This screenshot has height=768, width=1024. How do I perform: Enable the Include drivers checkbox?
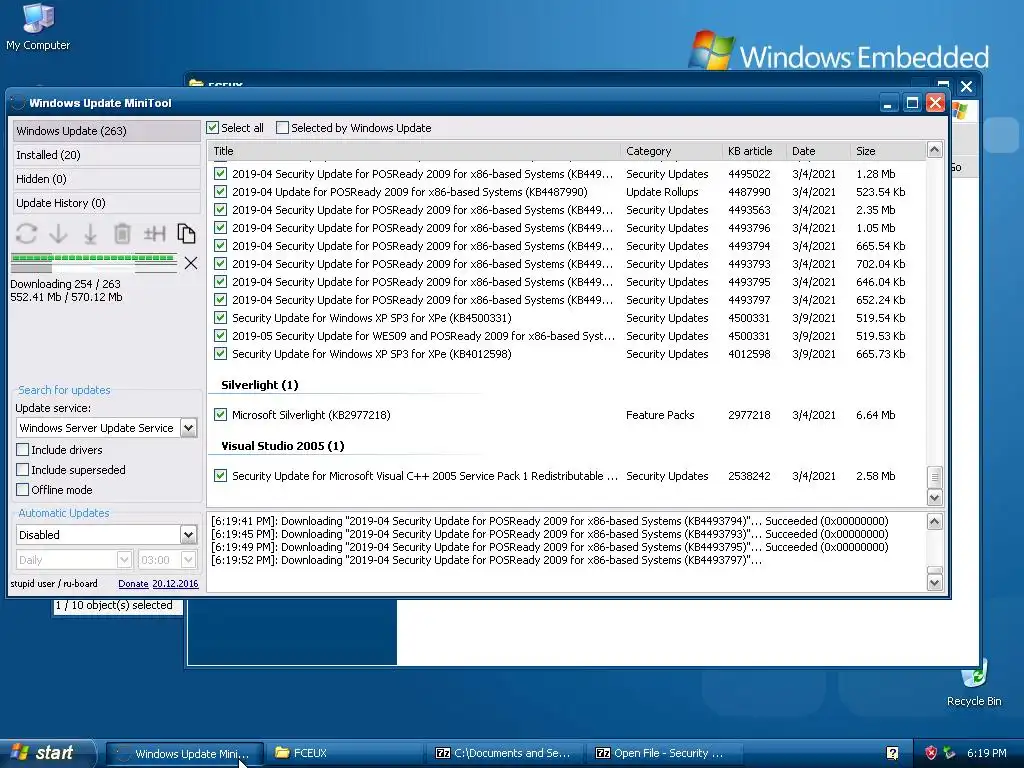point(23,450)
